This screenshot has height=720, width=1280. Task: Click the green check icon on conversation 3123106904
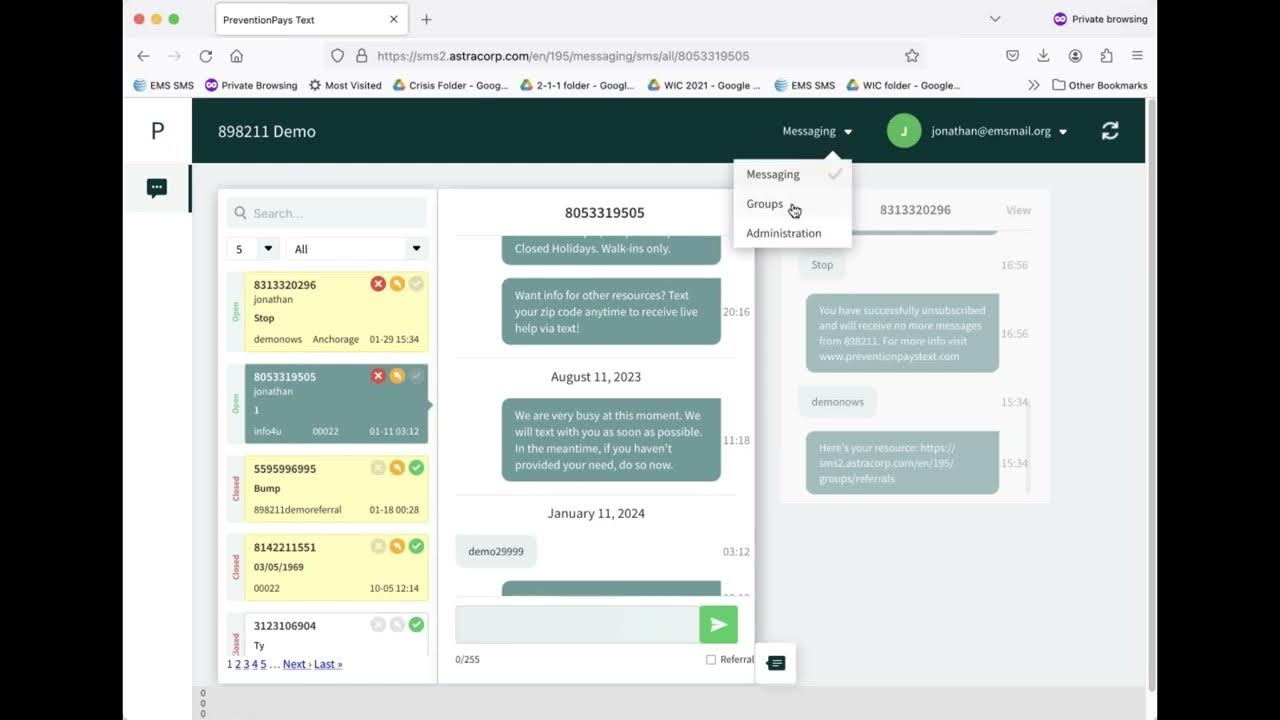point(416,625)
